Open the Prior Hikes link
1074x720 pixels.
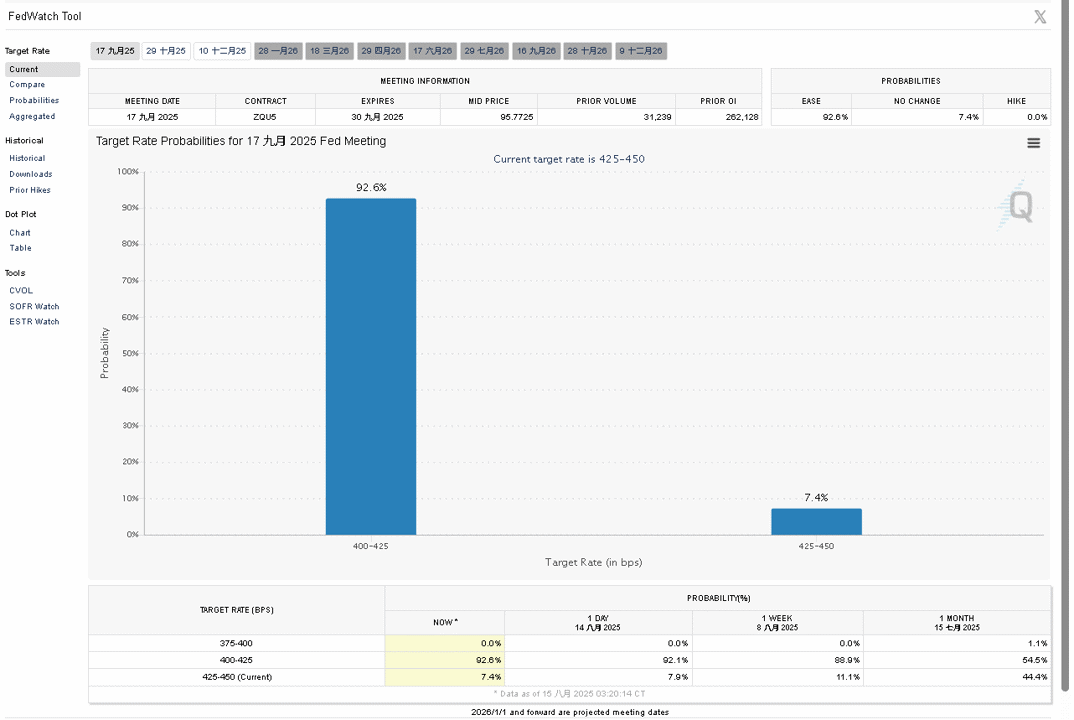pos(30,190)
